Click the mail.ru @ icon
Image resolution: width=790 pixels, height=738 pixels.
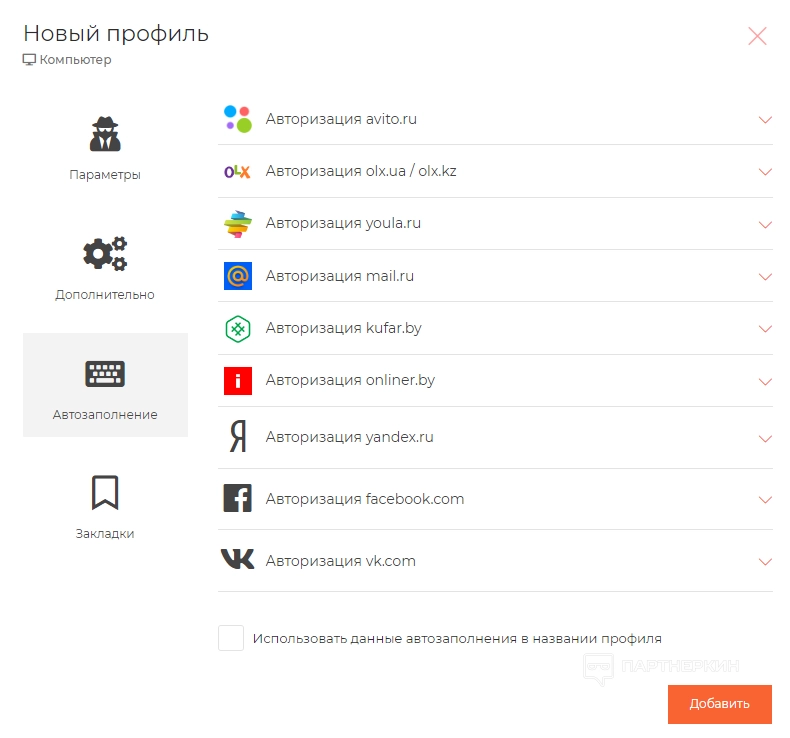237,276
